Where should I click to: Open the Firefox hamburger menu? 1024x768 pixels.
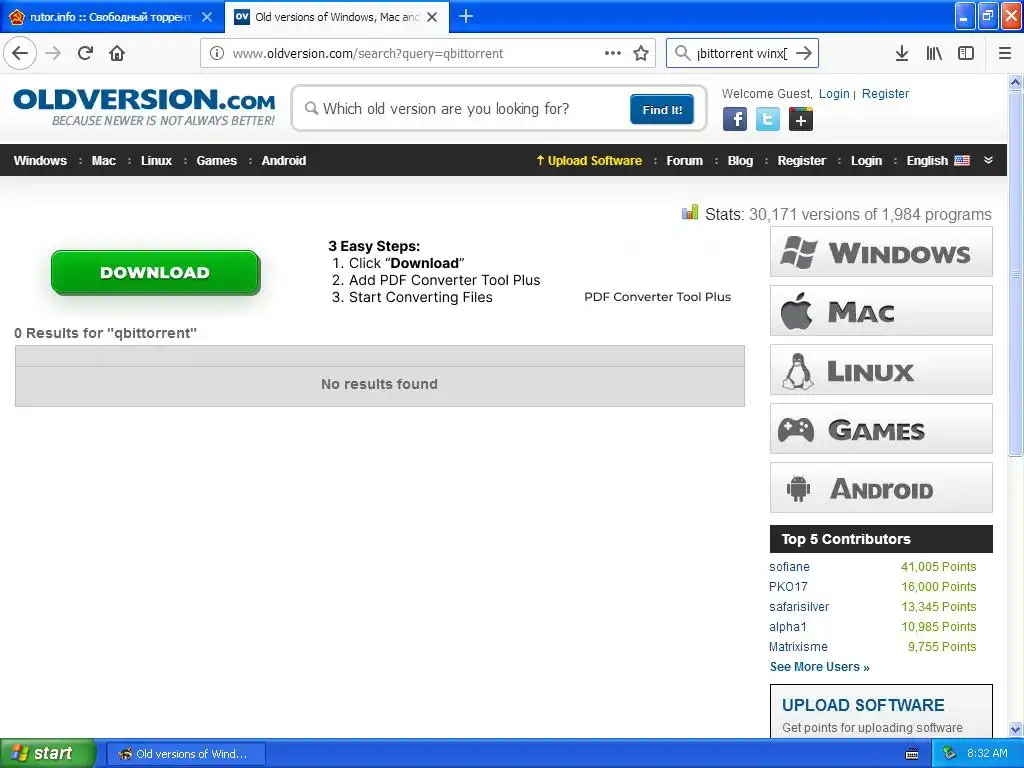click(1004, 53)
